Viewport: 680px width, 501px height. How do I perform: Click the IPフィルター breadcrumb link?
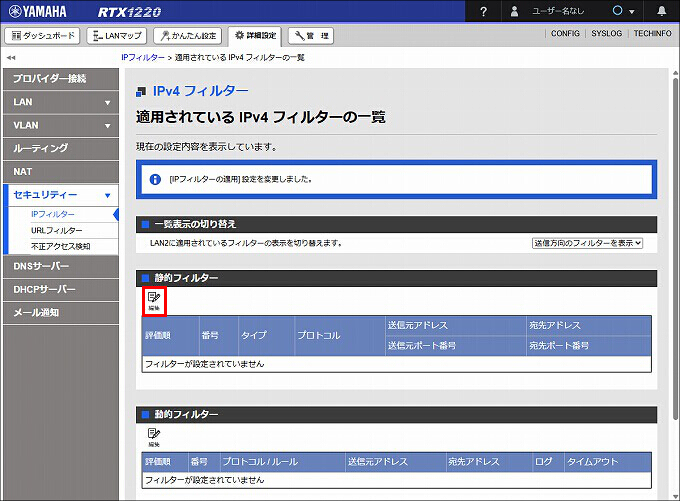143,57
